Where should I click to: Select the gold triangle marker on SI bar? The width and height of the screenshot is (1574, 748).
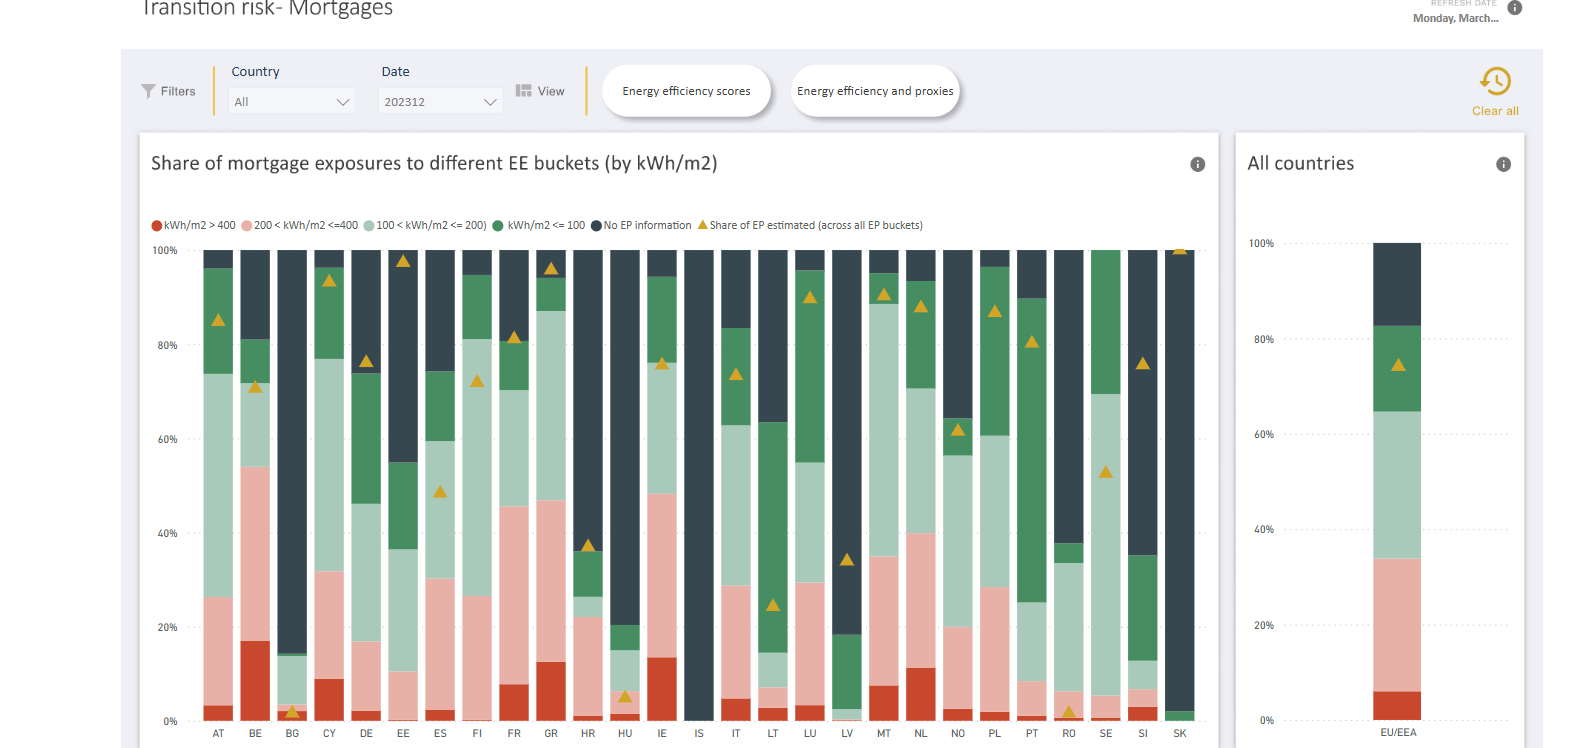[x=1143, y=363]
